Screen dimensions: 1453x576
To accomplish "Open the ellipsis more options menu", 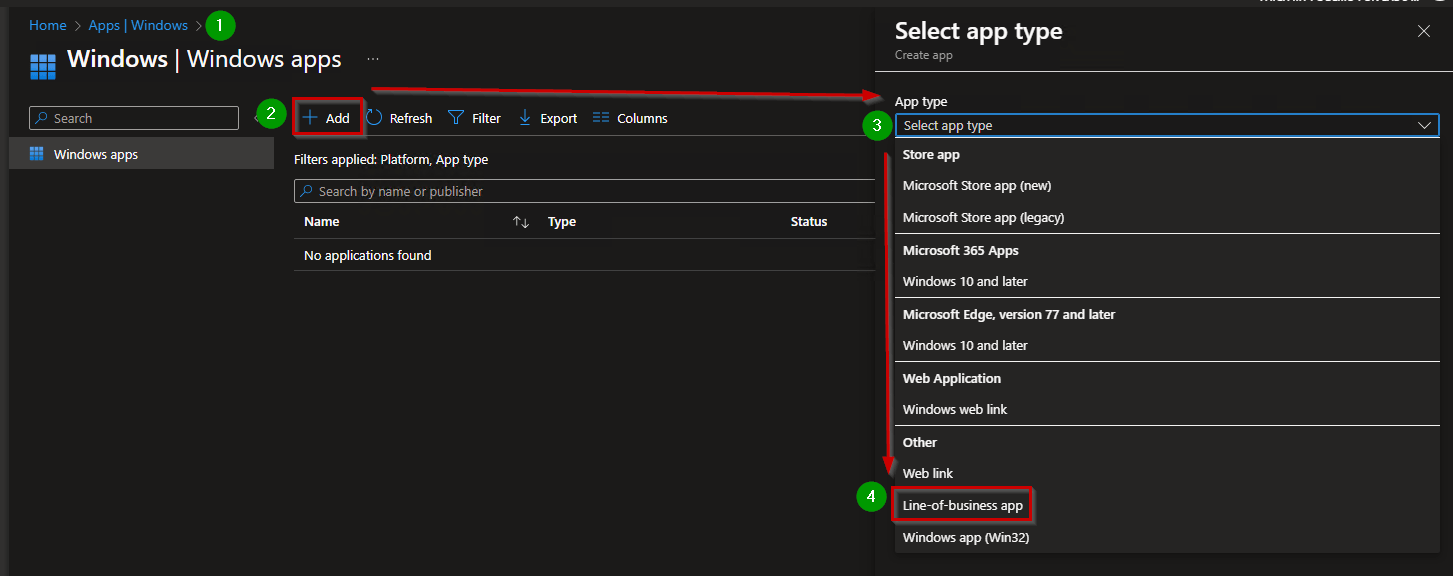I will click(x=373, y=60).
